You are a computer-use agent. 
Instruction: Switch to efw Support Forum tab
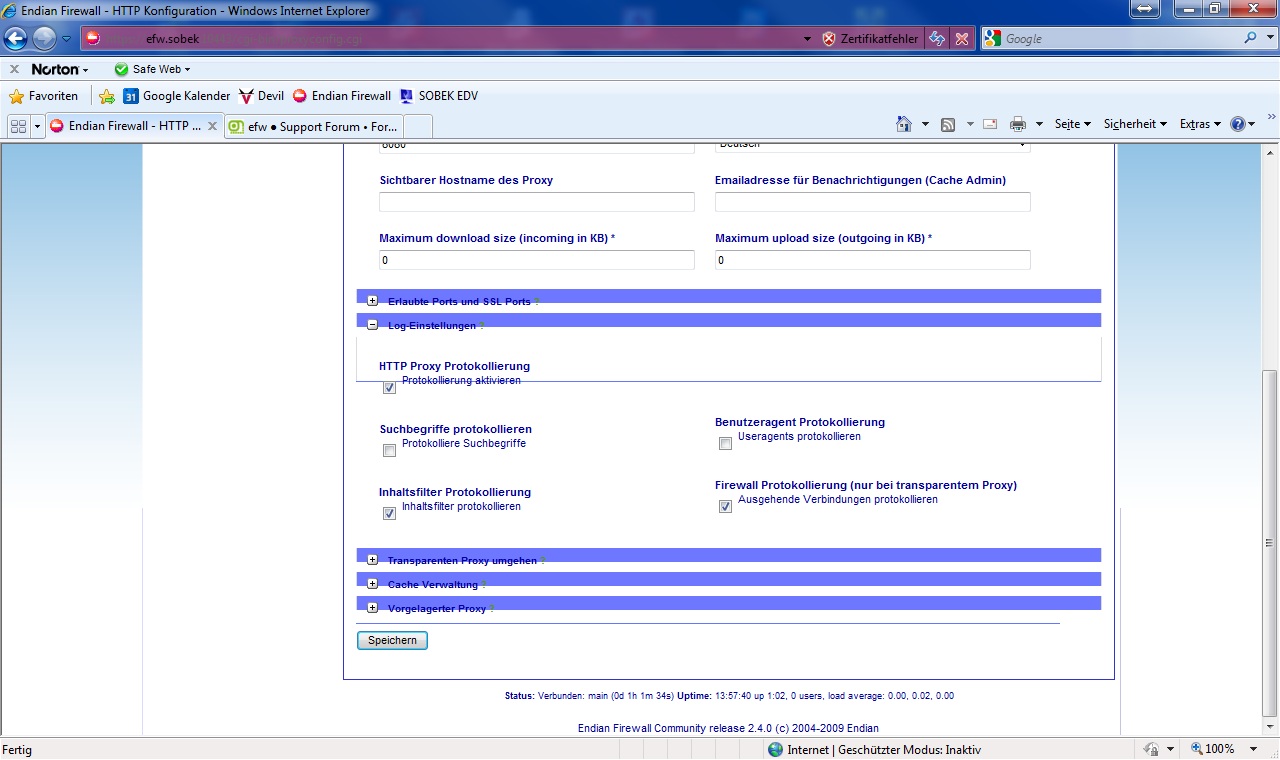tap(314, 127)
